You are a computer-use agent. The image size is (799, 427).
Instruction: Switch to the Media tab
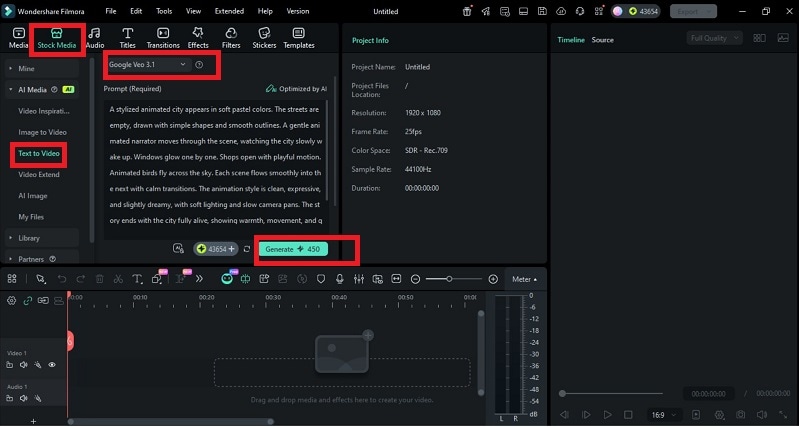pyautogui.click(x=18, y=39)
